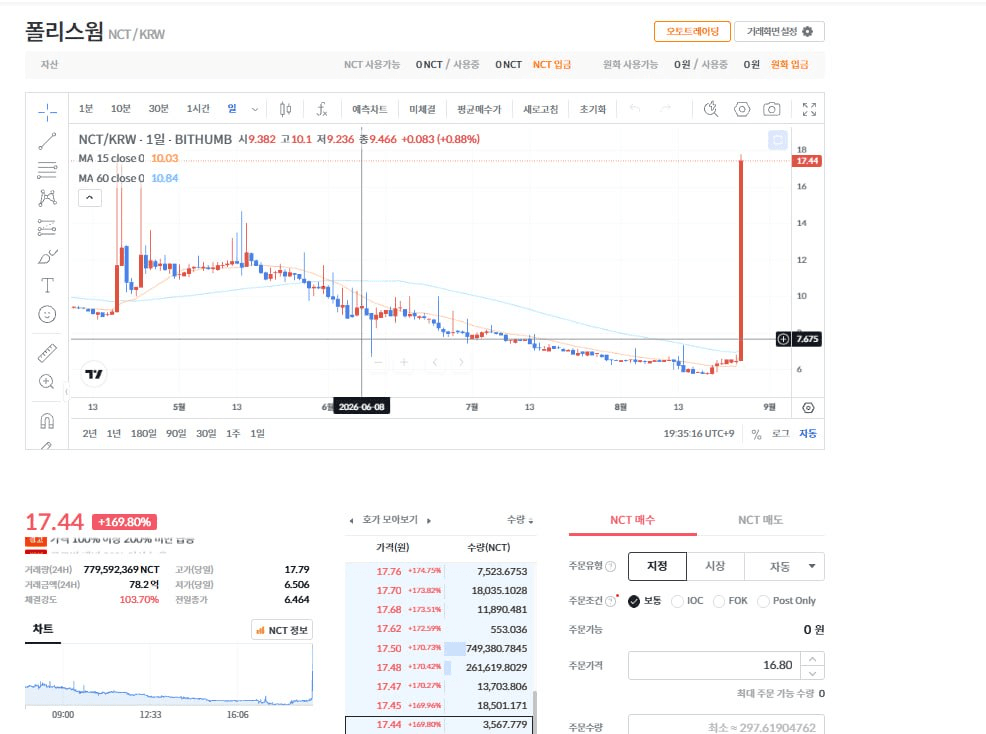Click the 초기화 reset button

pos(592,109)
